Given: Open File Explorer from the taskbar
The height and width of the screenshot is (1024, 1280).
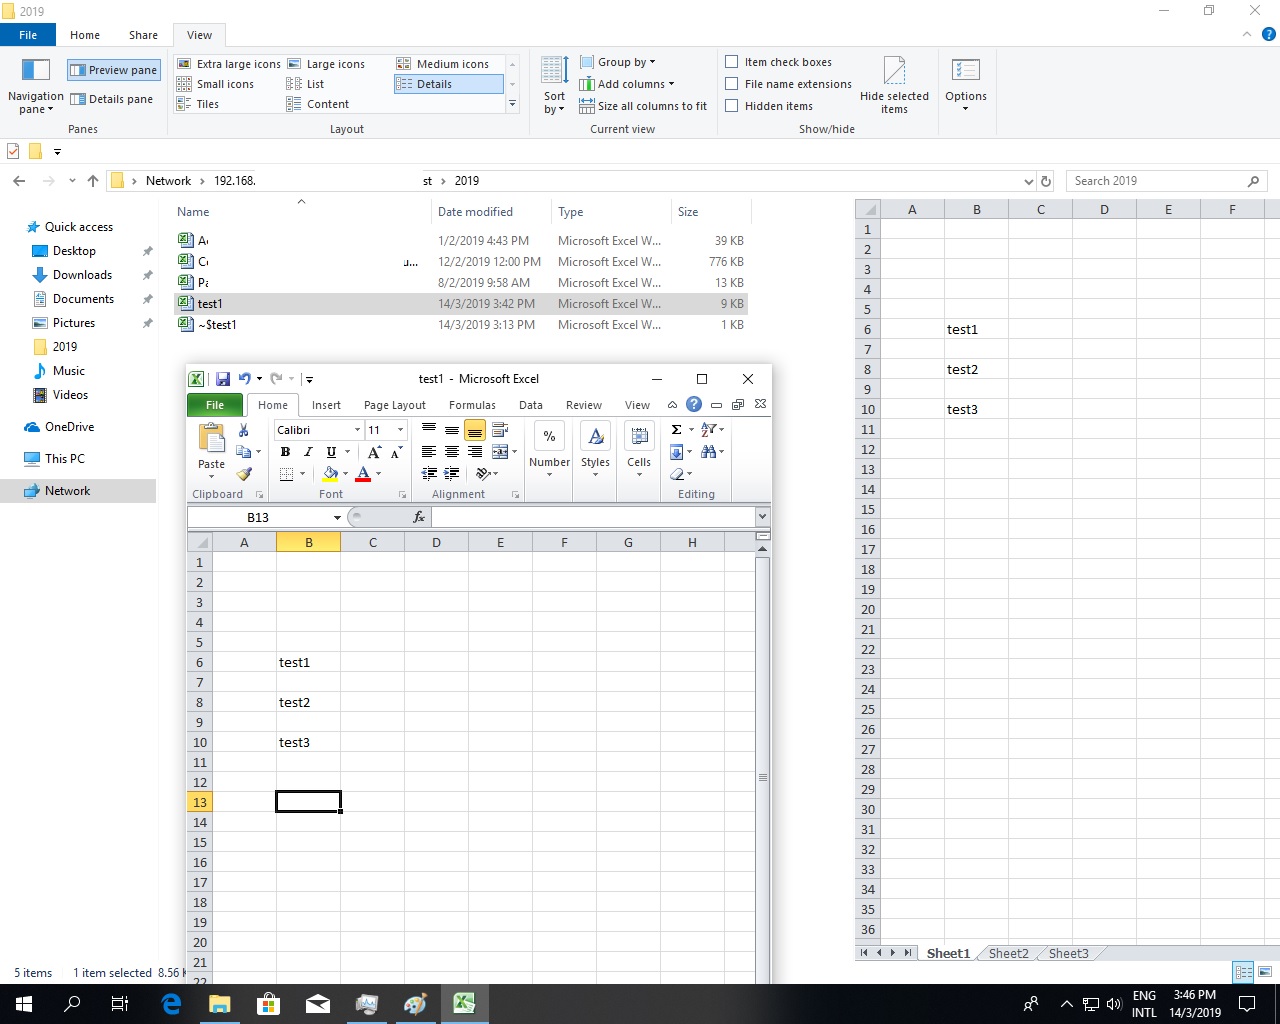Looking at the screenshot, I should tap(220, 1004).
